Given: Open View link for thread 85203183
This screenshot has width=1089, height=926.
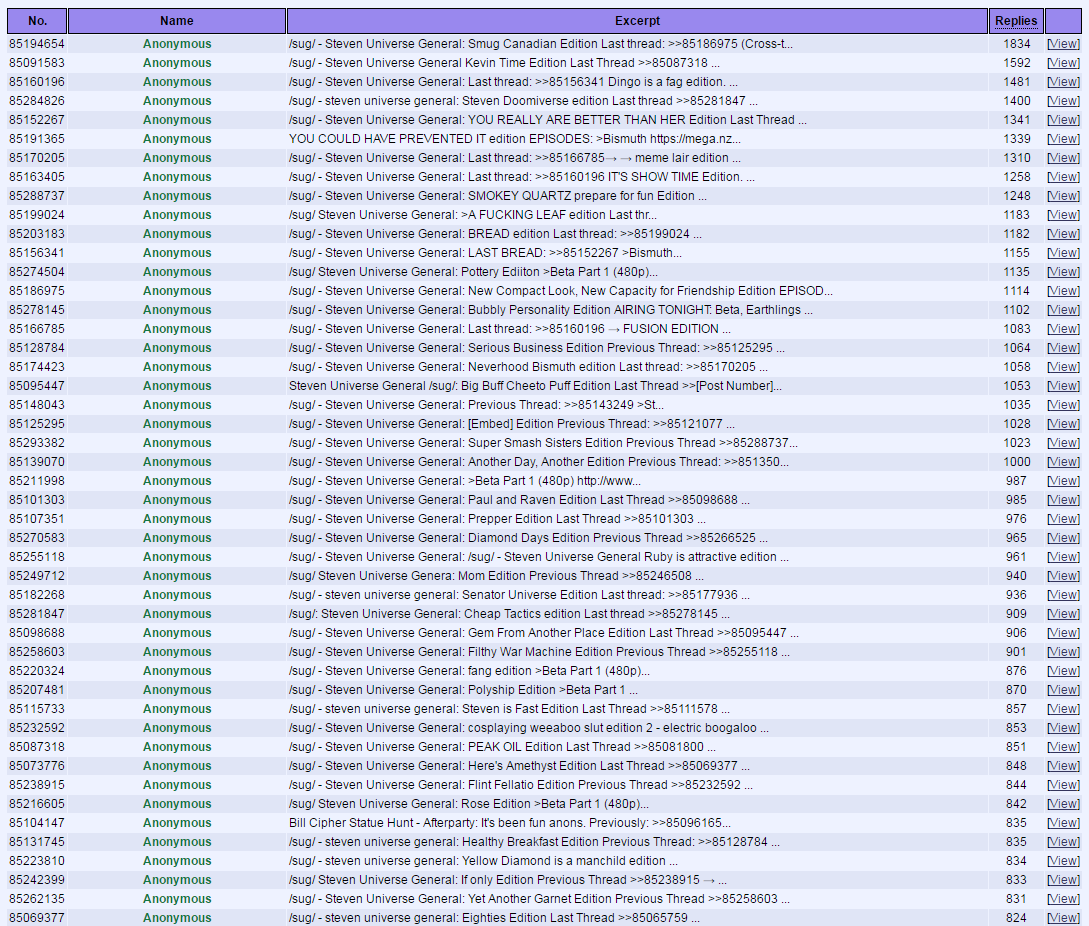Looking at the screenshot, I should [x=1063, y=233].
